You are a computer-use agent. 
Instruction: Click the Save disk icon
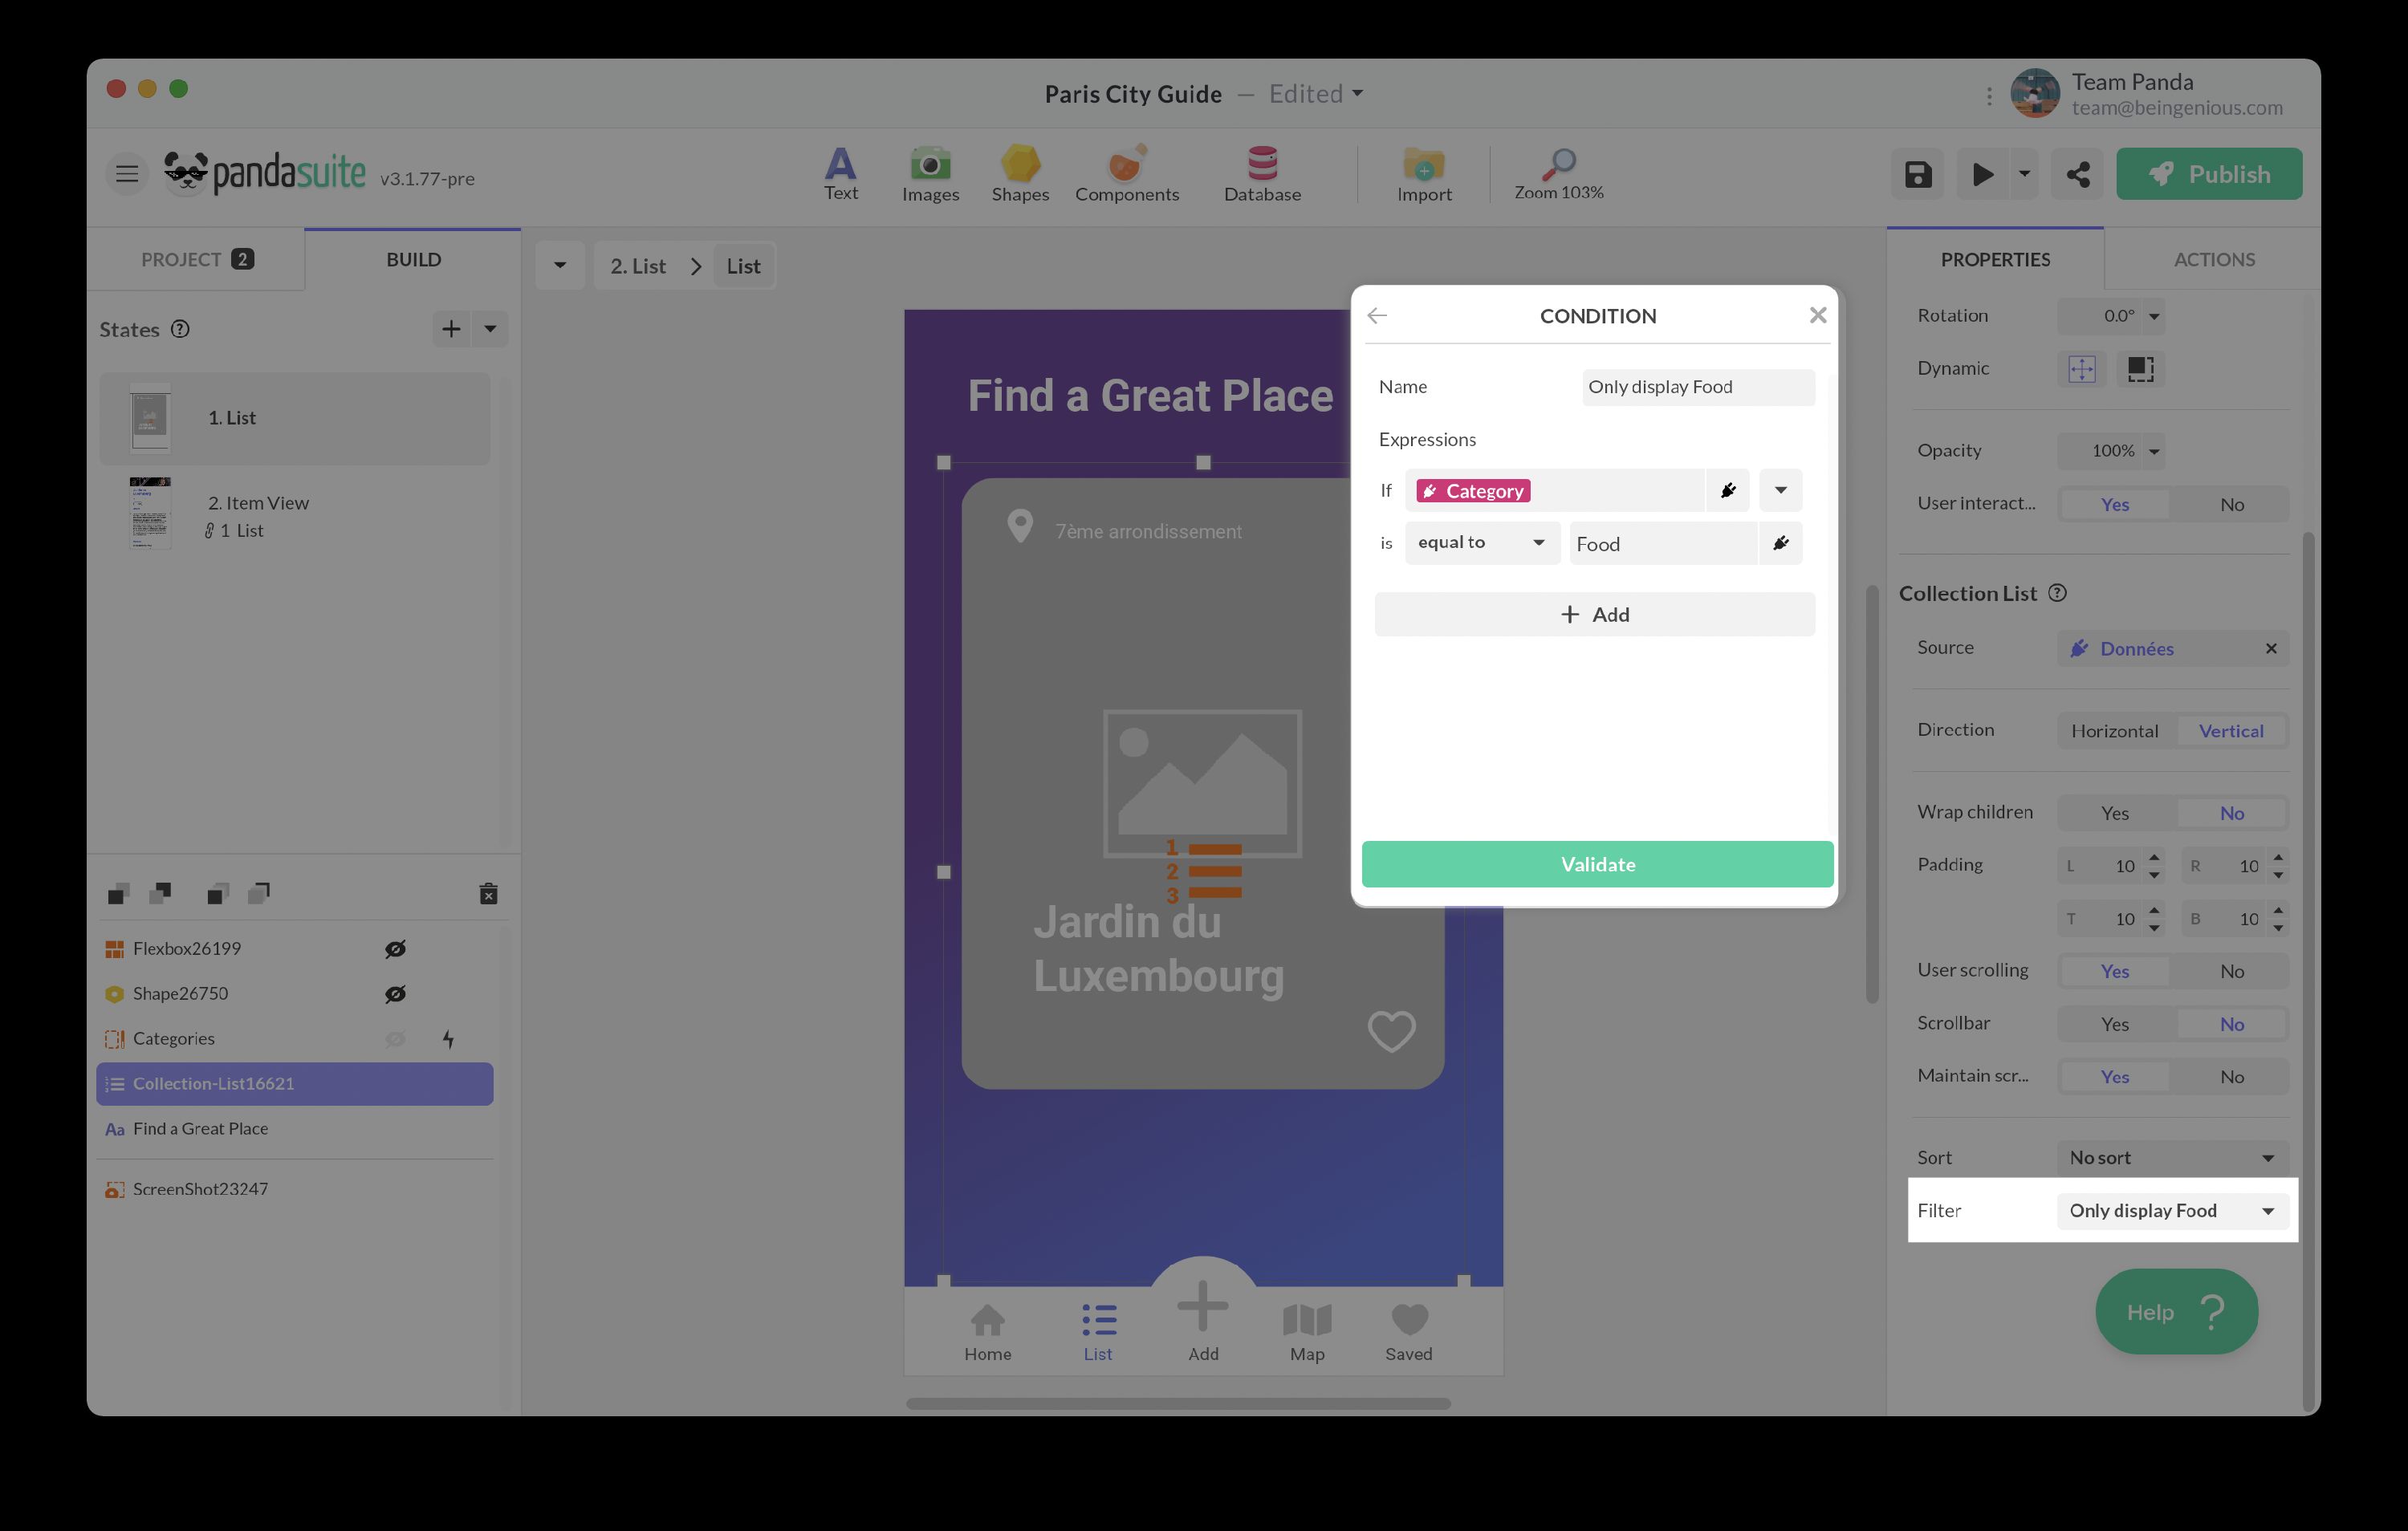(1917, 174)
